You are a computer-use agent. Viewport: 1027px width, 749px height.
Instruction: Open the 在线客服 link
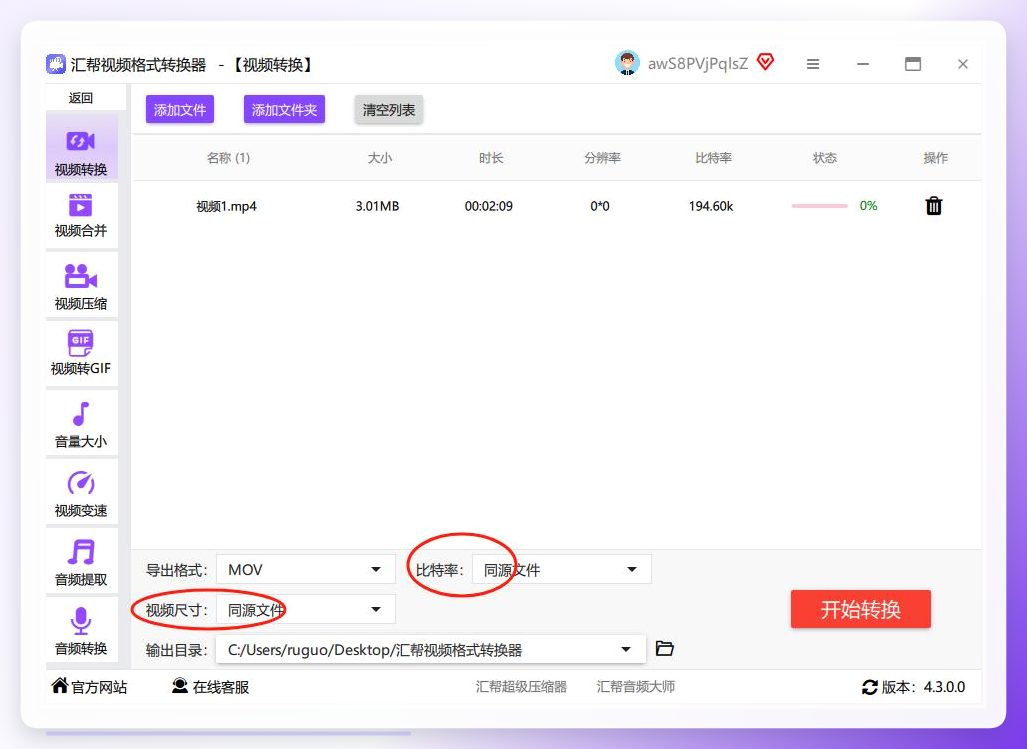click(210, 687)
